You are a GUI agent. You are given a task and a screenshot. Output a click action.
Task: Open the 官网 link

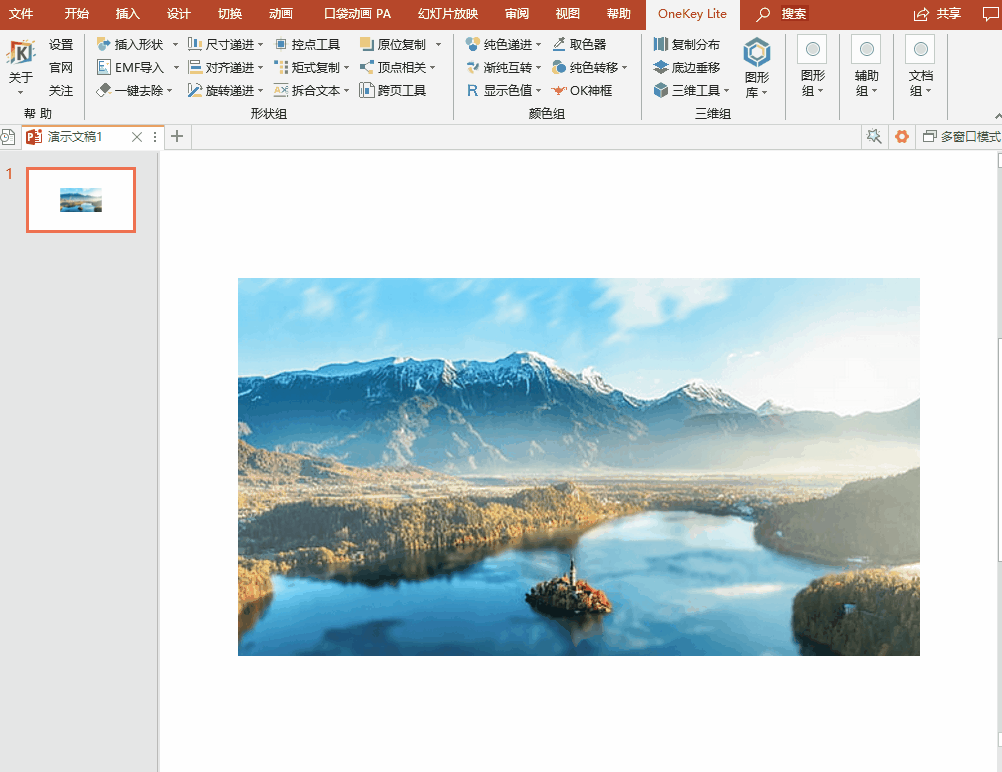pyautogui.click(x=61, y=67)
